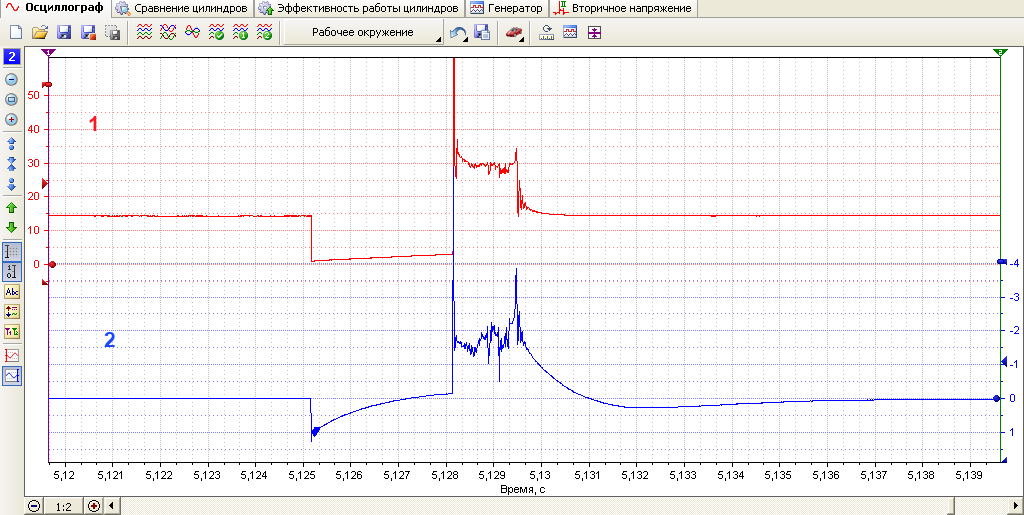1024x515 pixels.
Task: Click the save-copy disk icon after undo
Action: coord(482,32)
